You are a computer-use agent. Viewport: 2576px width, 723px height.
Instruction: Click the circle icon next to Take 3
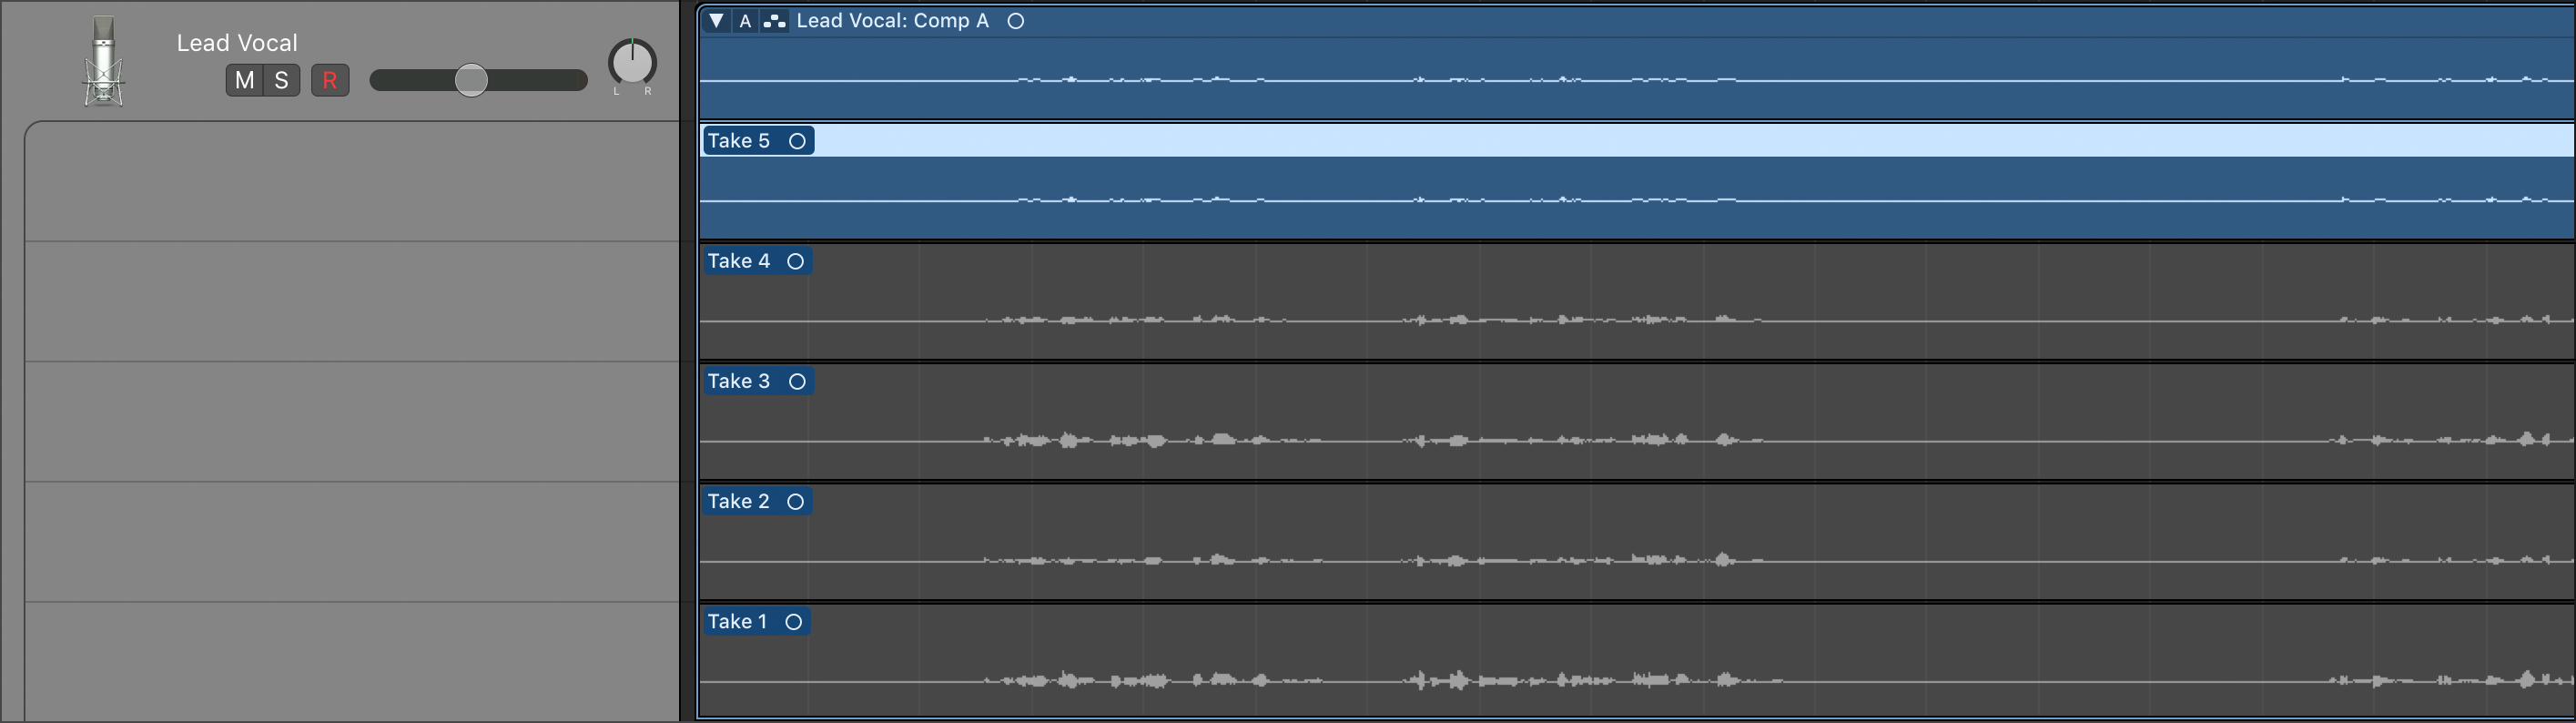[x=797, y=381]
